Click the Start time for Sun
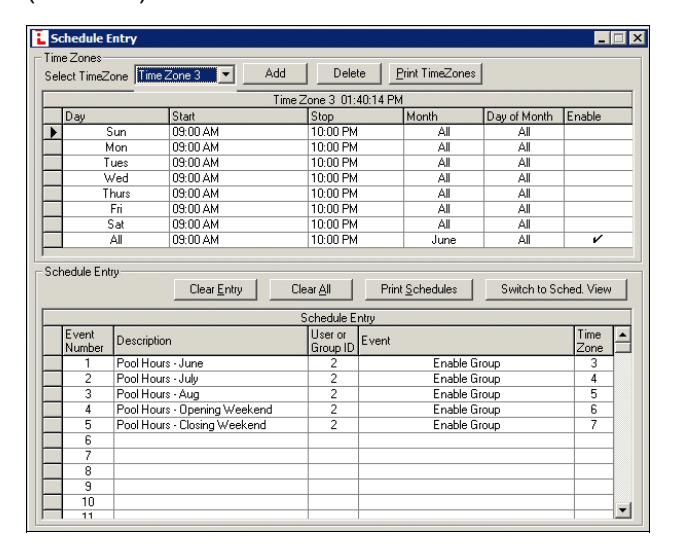This screenshot has width=675, height=553. 238,132
